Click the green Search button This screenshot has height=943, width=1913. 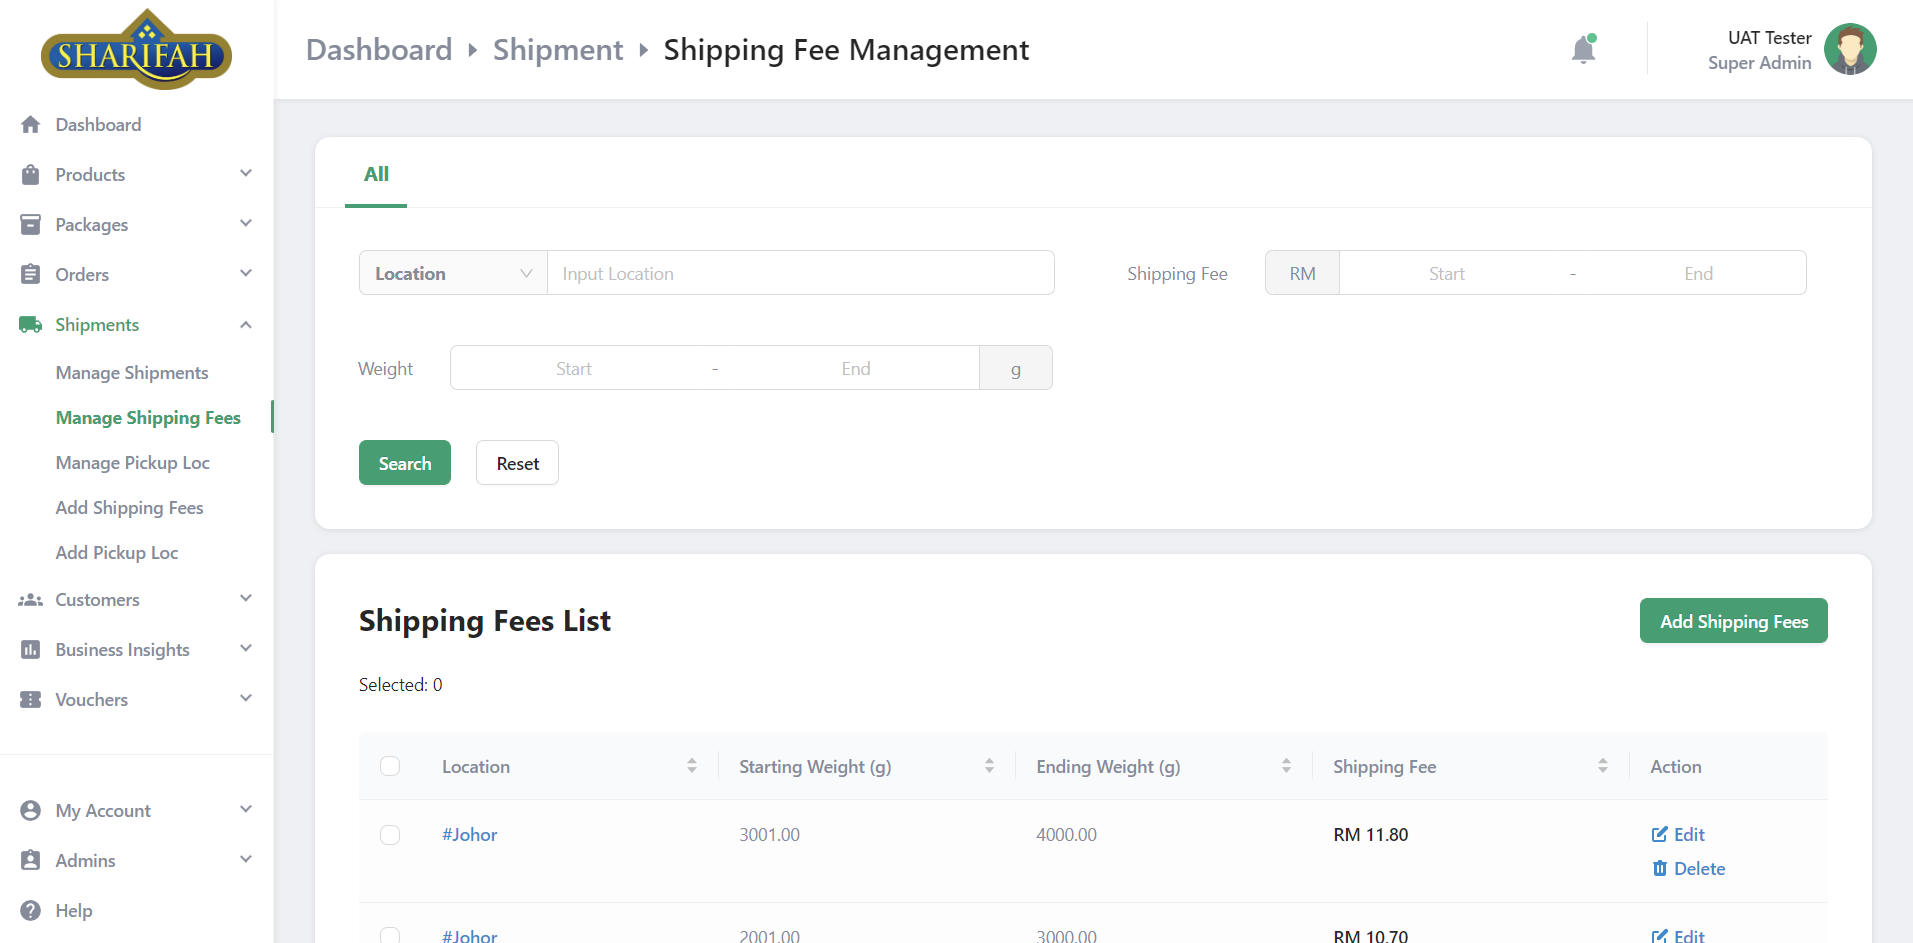click(x=405, y=463)
